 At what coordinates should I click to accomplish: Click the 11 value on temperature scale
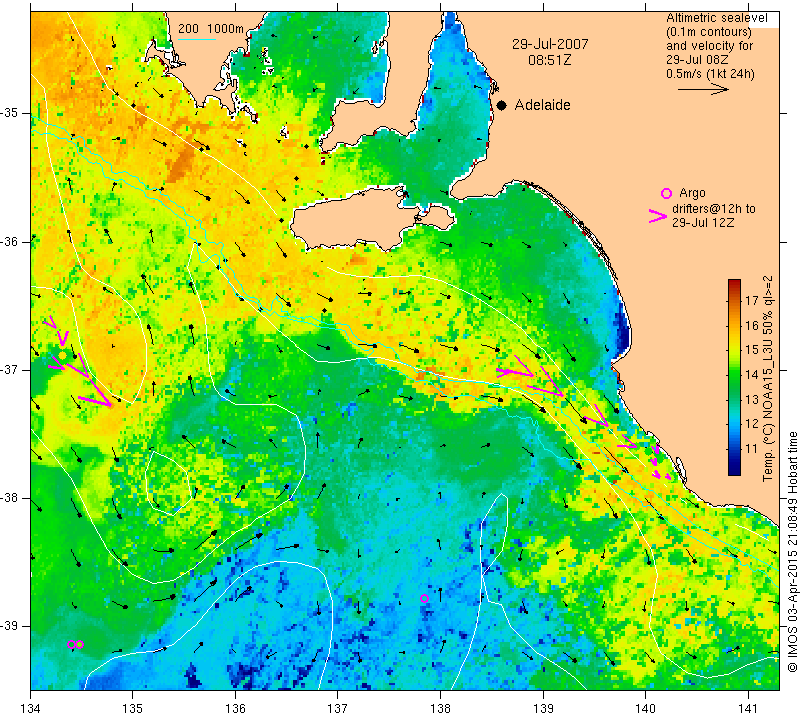pos(753,449)
